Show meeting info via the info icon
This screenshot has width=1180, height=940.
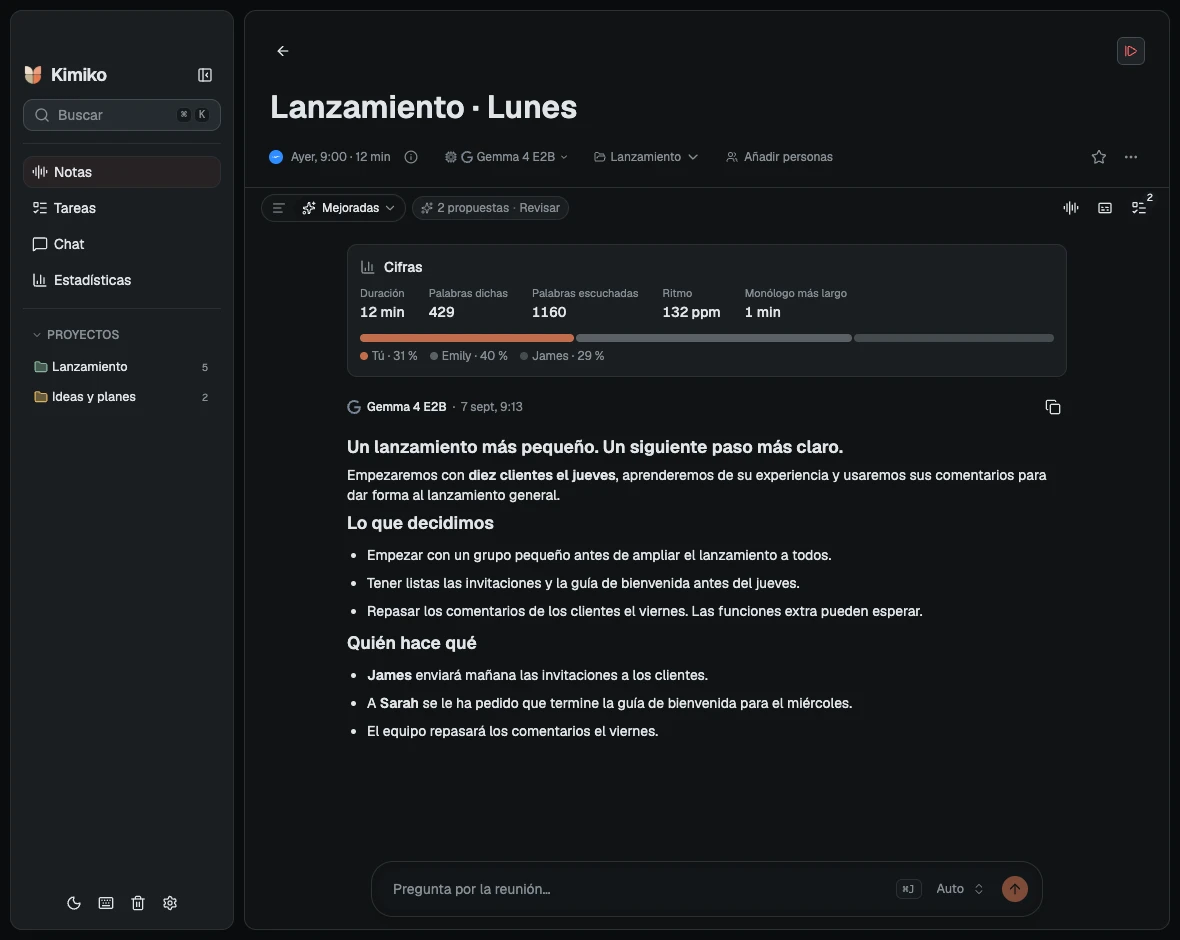click(411, 157)
